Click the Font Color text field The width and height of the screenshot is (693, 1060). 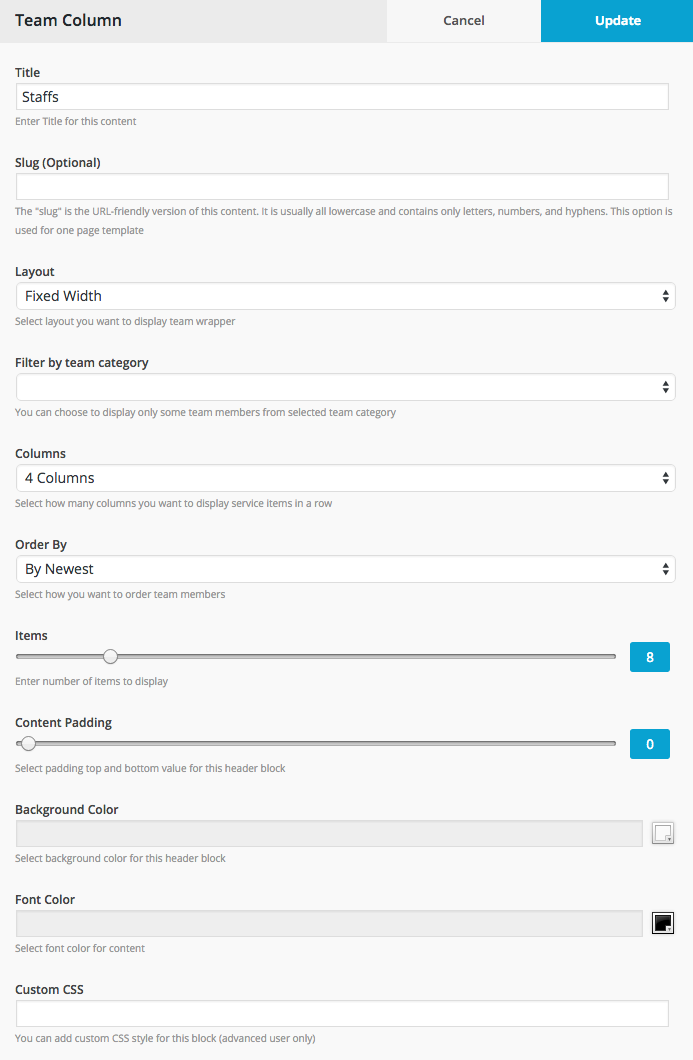pyautogui.click(x=329, y=924)
